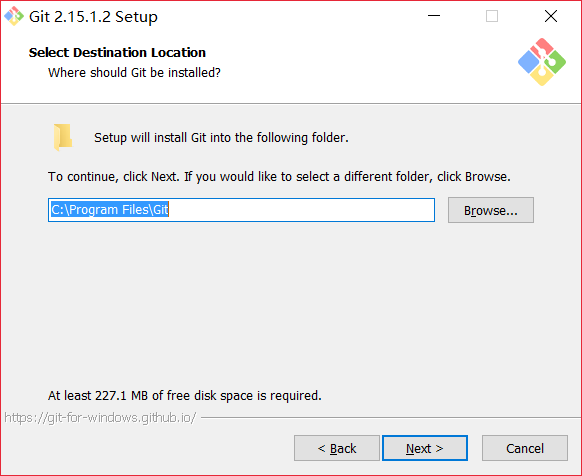Click the separator line beside the URL

click(391, 418)
